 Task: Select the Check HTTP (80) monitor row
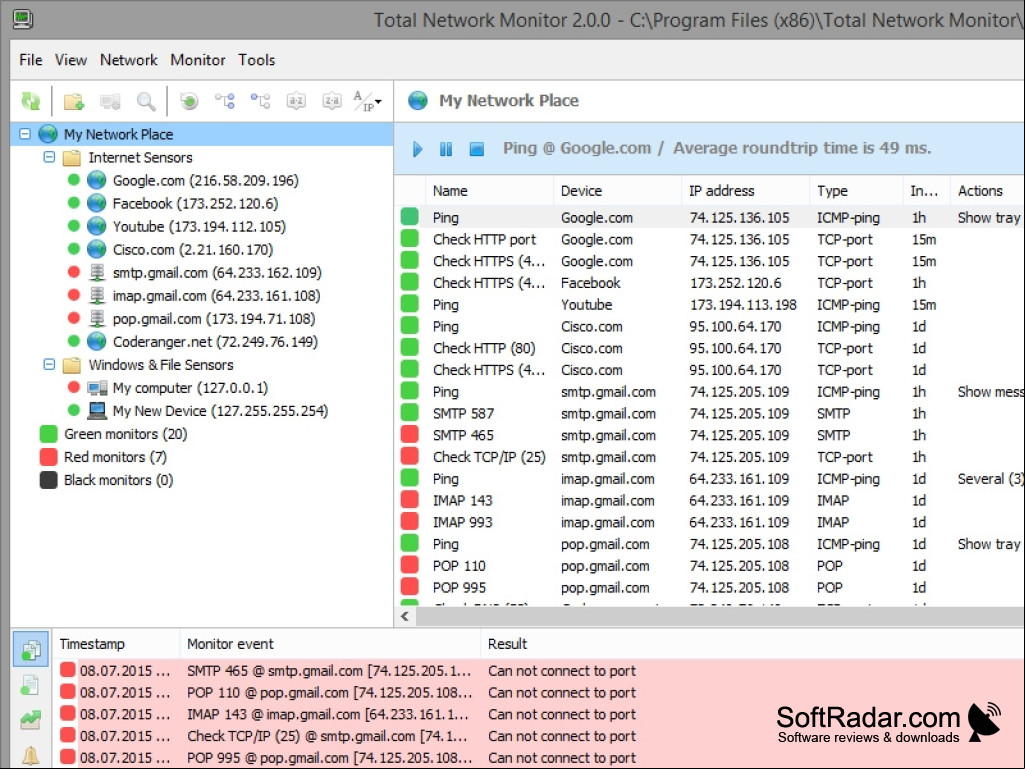pos(709,348)
